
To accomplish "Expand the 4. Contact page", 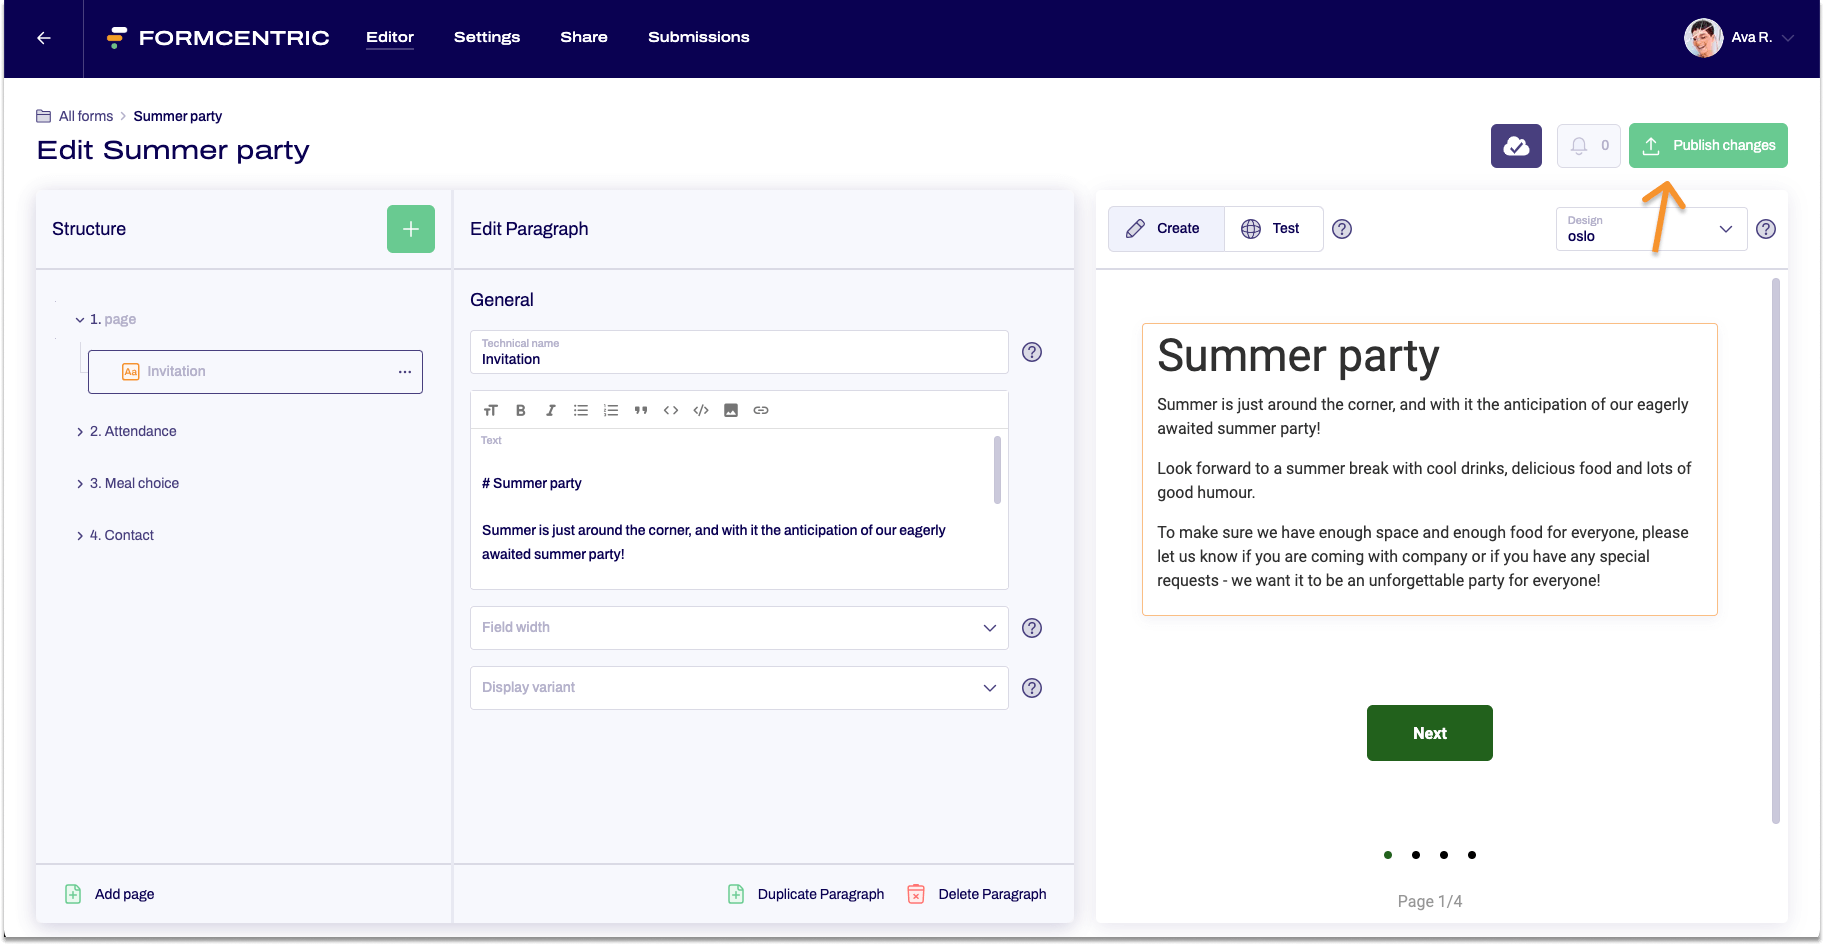I will pos(80,536).
